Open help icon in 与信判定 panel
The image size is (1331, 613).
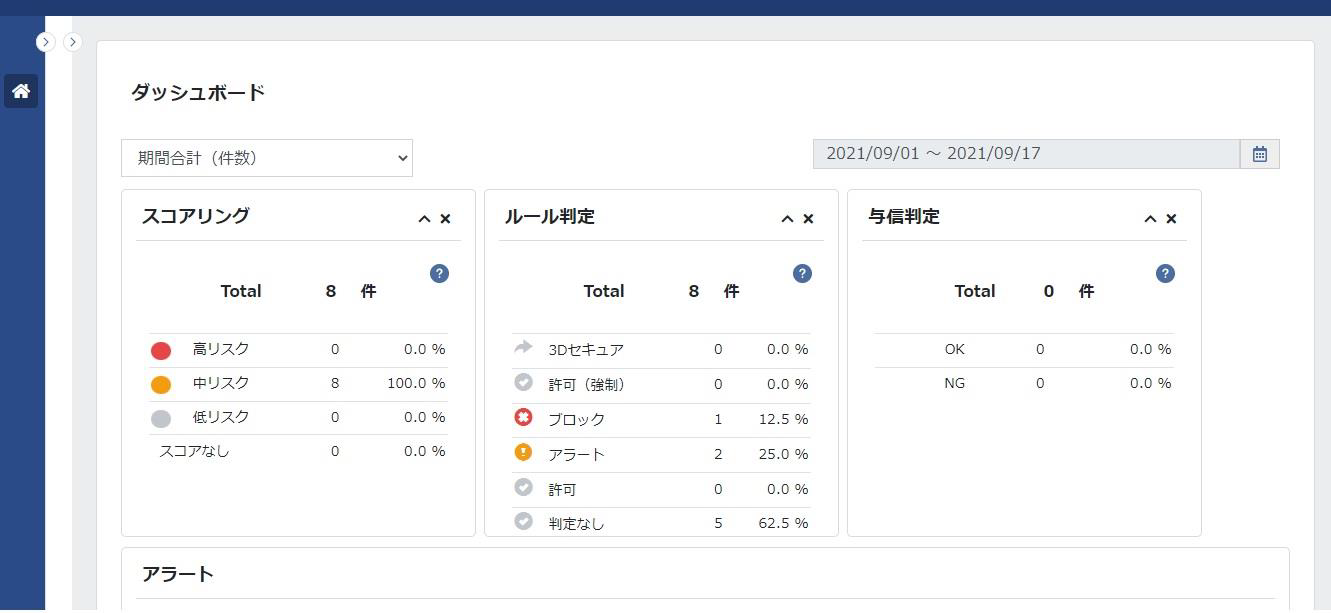(x=1165, y=274)
